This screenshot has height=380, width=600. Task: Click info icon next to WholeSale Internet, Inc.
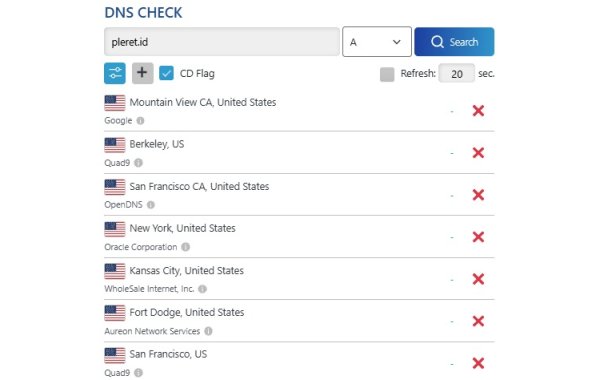(x=202, y=289)
